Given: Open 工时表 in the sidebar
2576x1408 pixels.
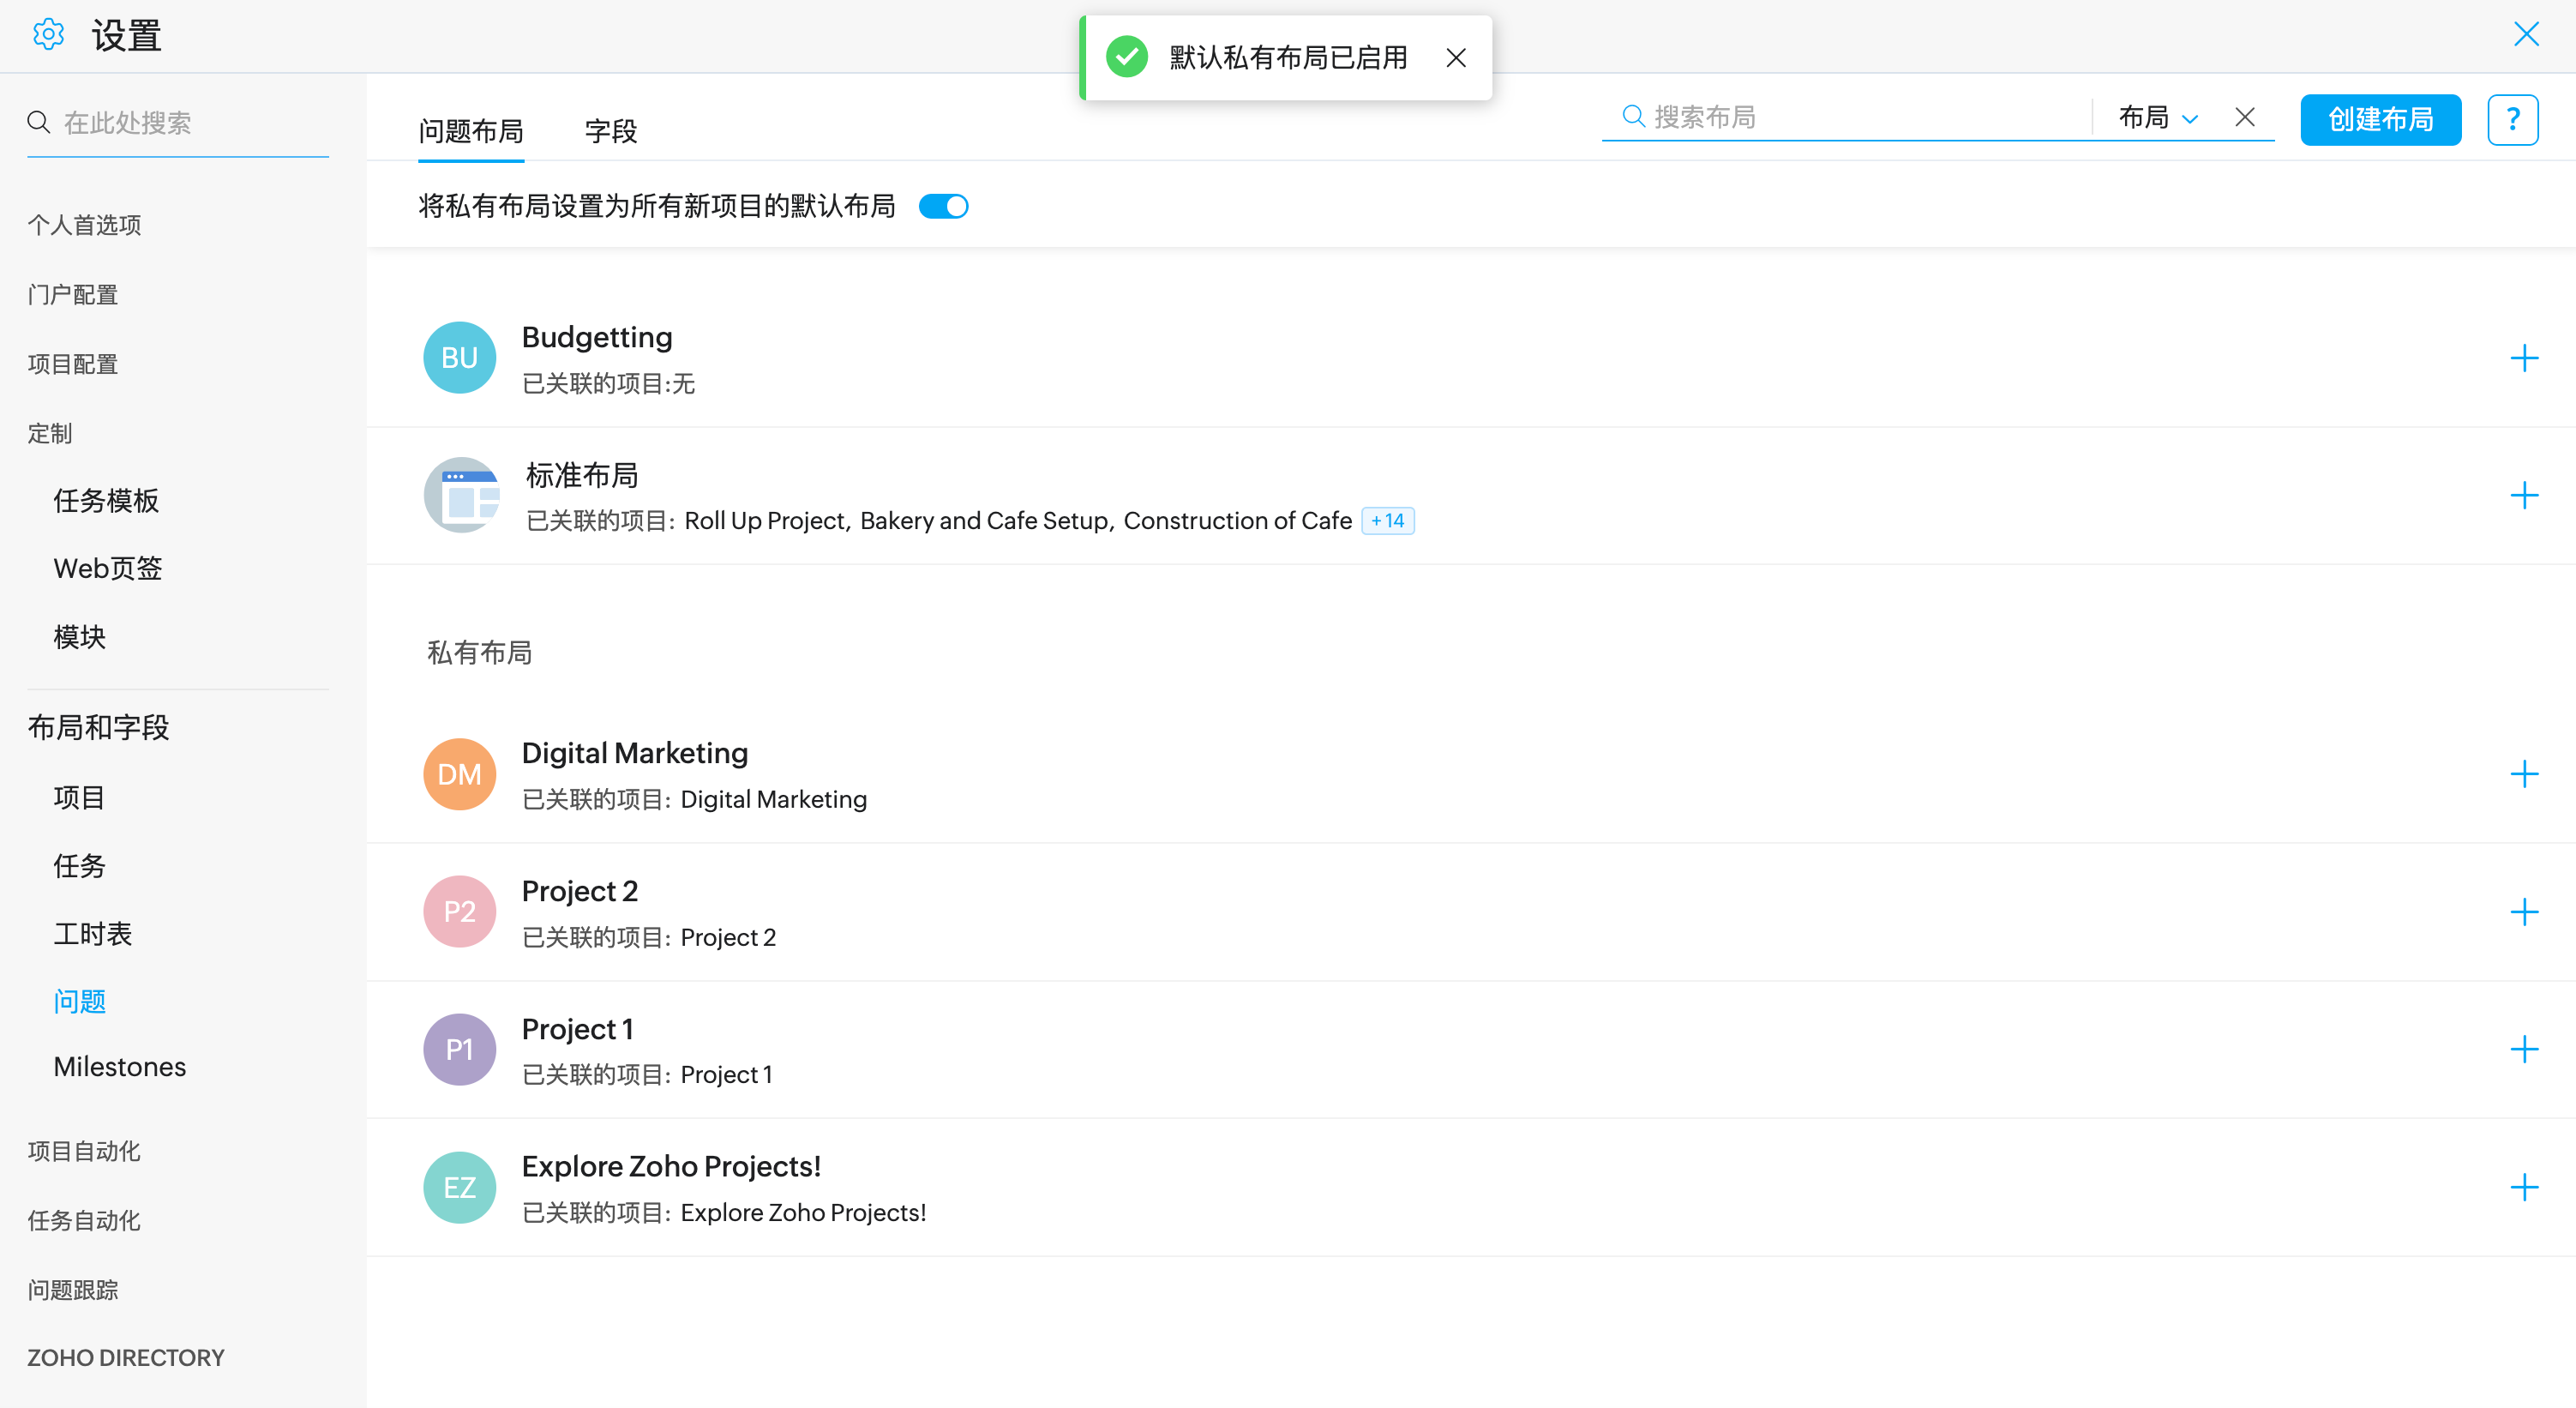Looking at the screenshot, I should (92, 934).
